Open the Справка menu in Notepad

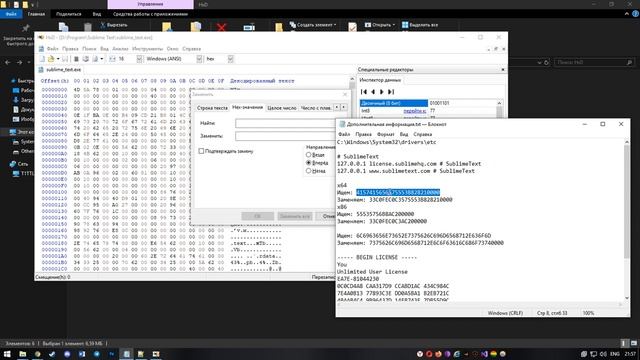(x=422, y=134)
